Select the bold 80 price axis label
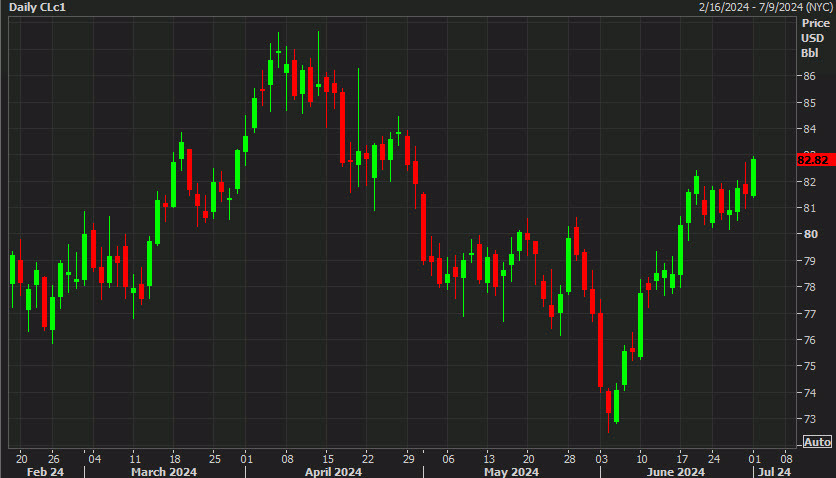 click(810, 234)
